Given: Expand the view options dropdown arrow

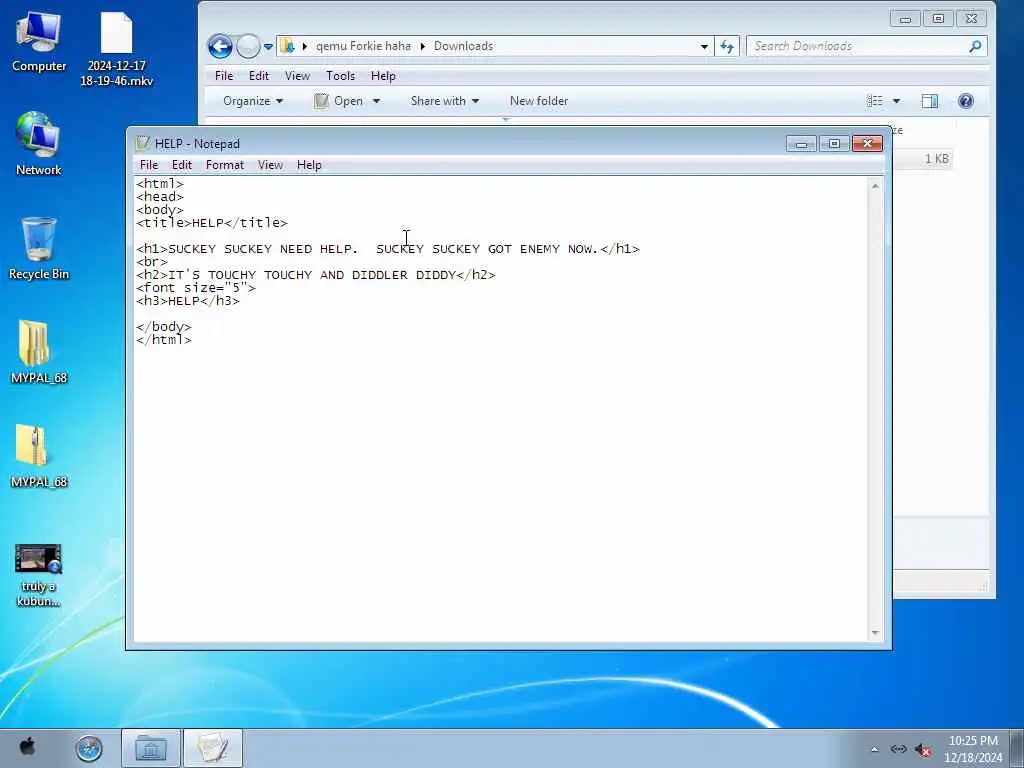Looking at the screenshot, I should 896,101.
